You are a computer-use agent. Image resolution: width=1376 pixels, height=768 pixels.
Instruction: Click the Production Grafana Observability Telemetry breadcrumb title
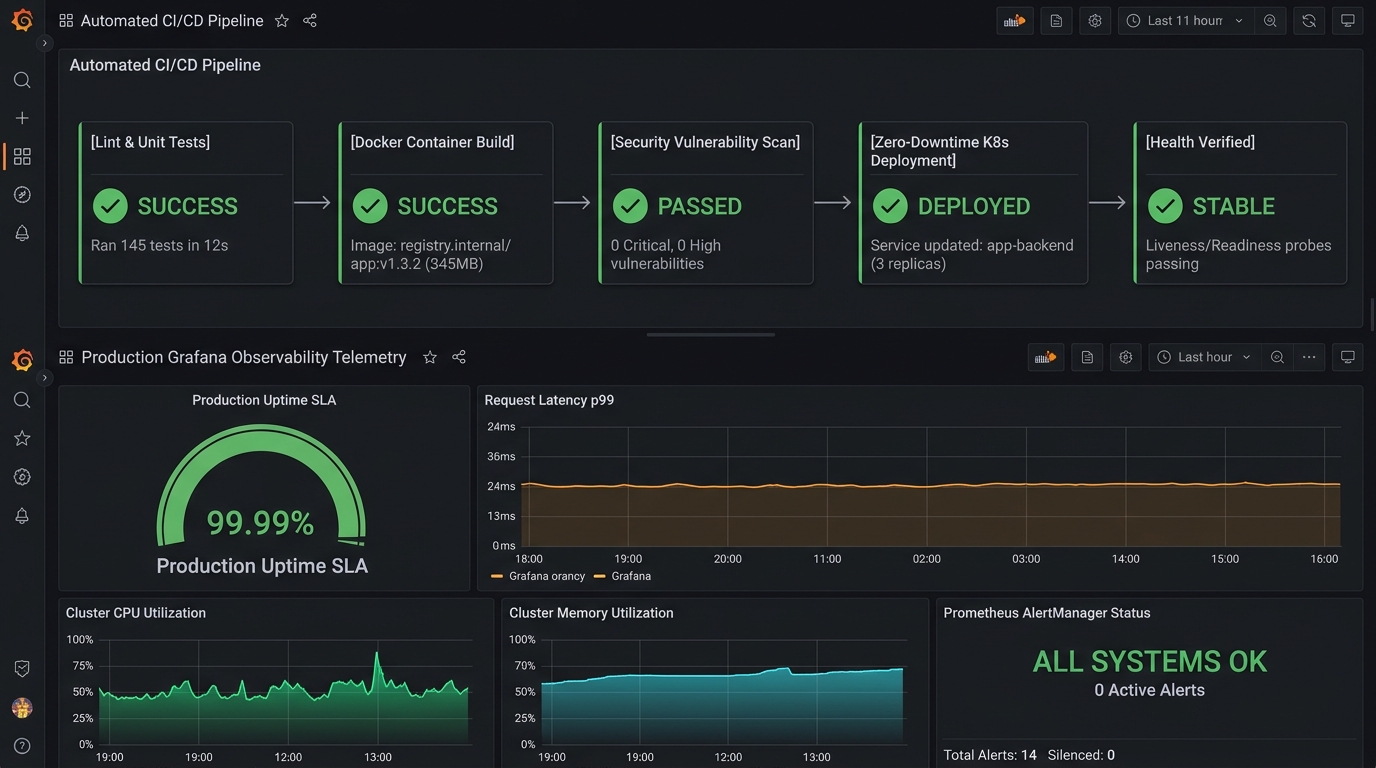[x=244, y=357]
